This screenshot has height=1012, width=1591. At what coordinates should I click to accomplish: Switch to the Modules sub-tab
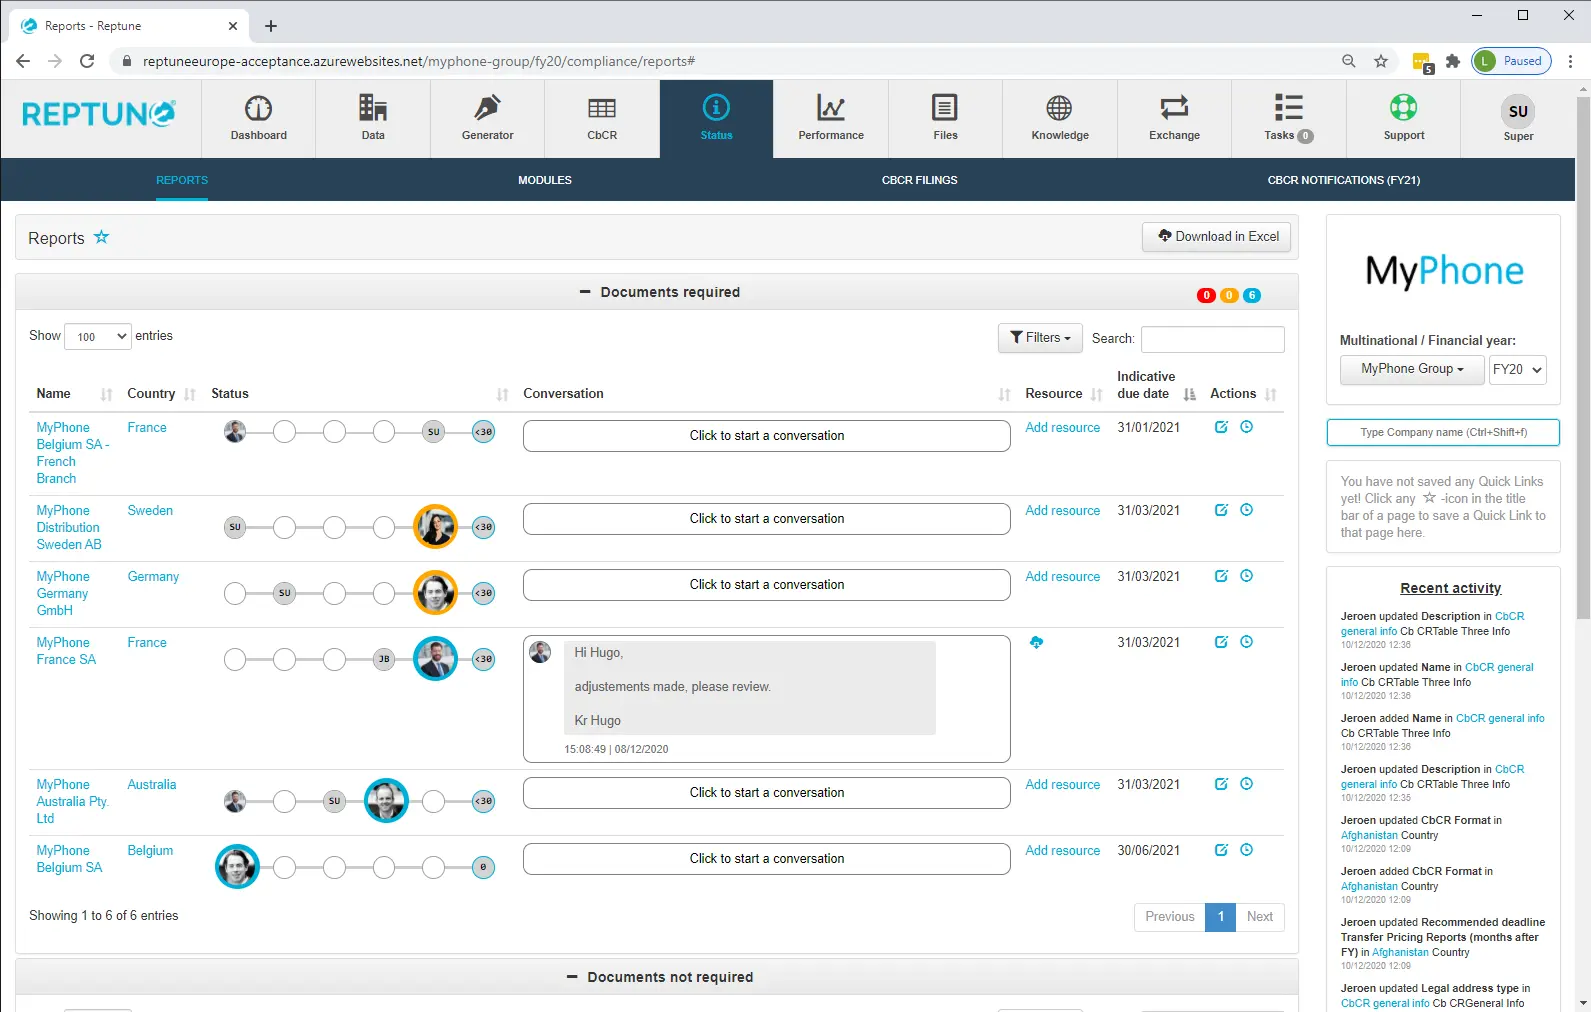pyautogui.click(x=545, y=180)
